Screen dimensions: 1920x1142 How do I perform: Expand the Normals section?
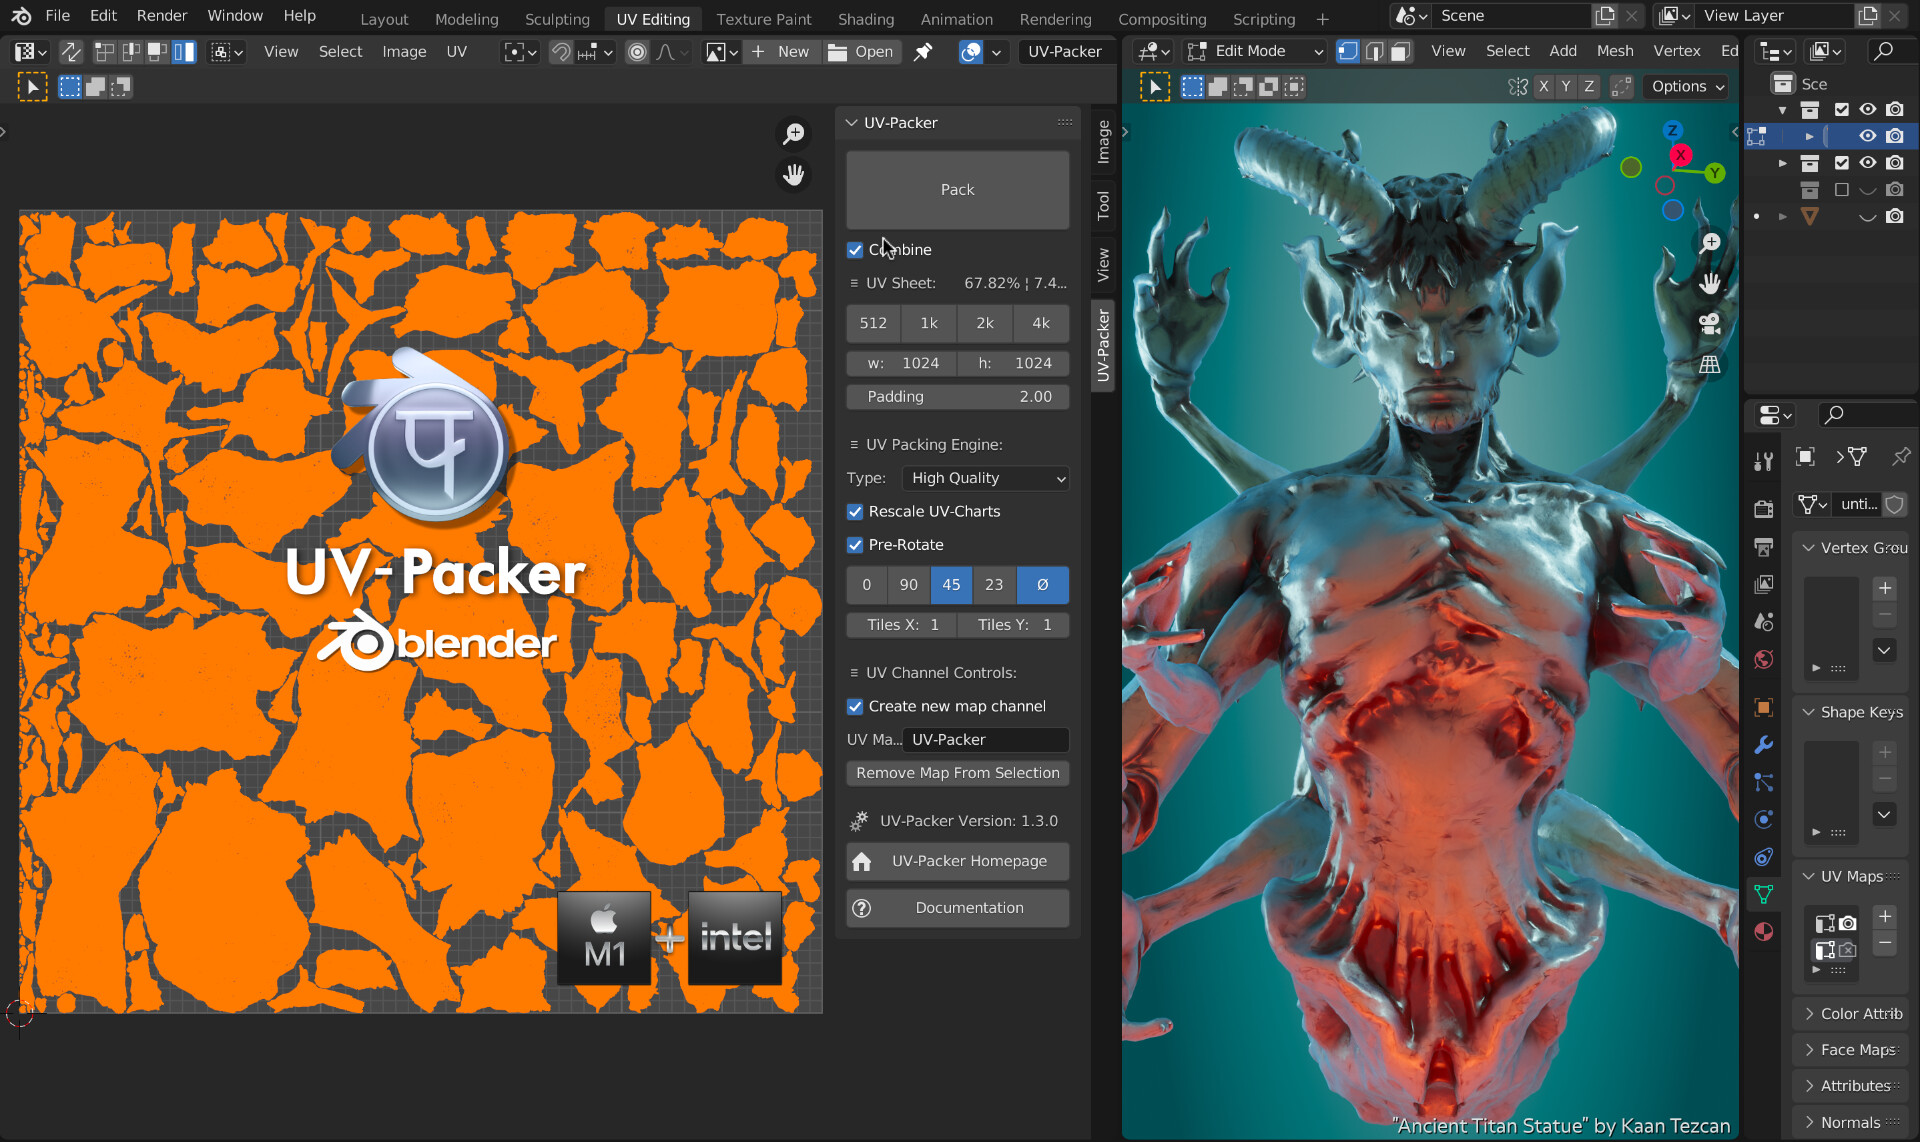[1855, 1121]
